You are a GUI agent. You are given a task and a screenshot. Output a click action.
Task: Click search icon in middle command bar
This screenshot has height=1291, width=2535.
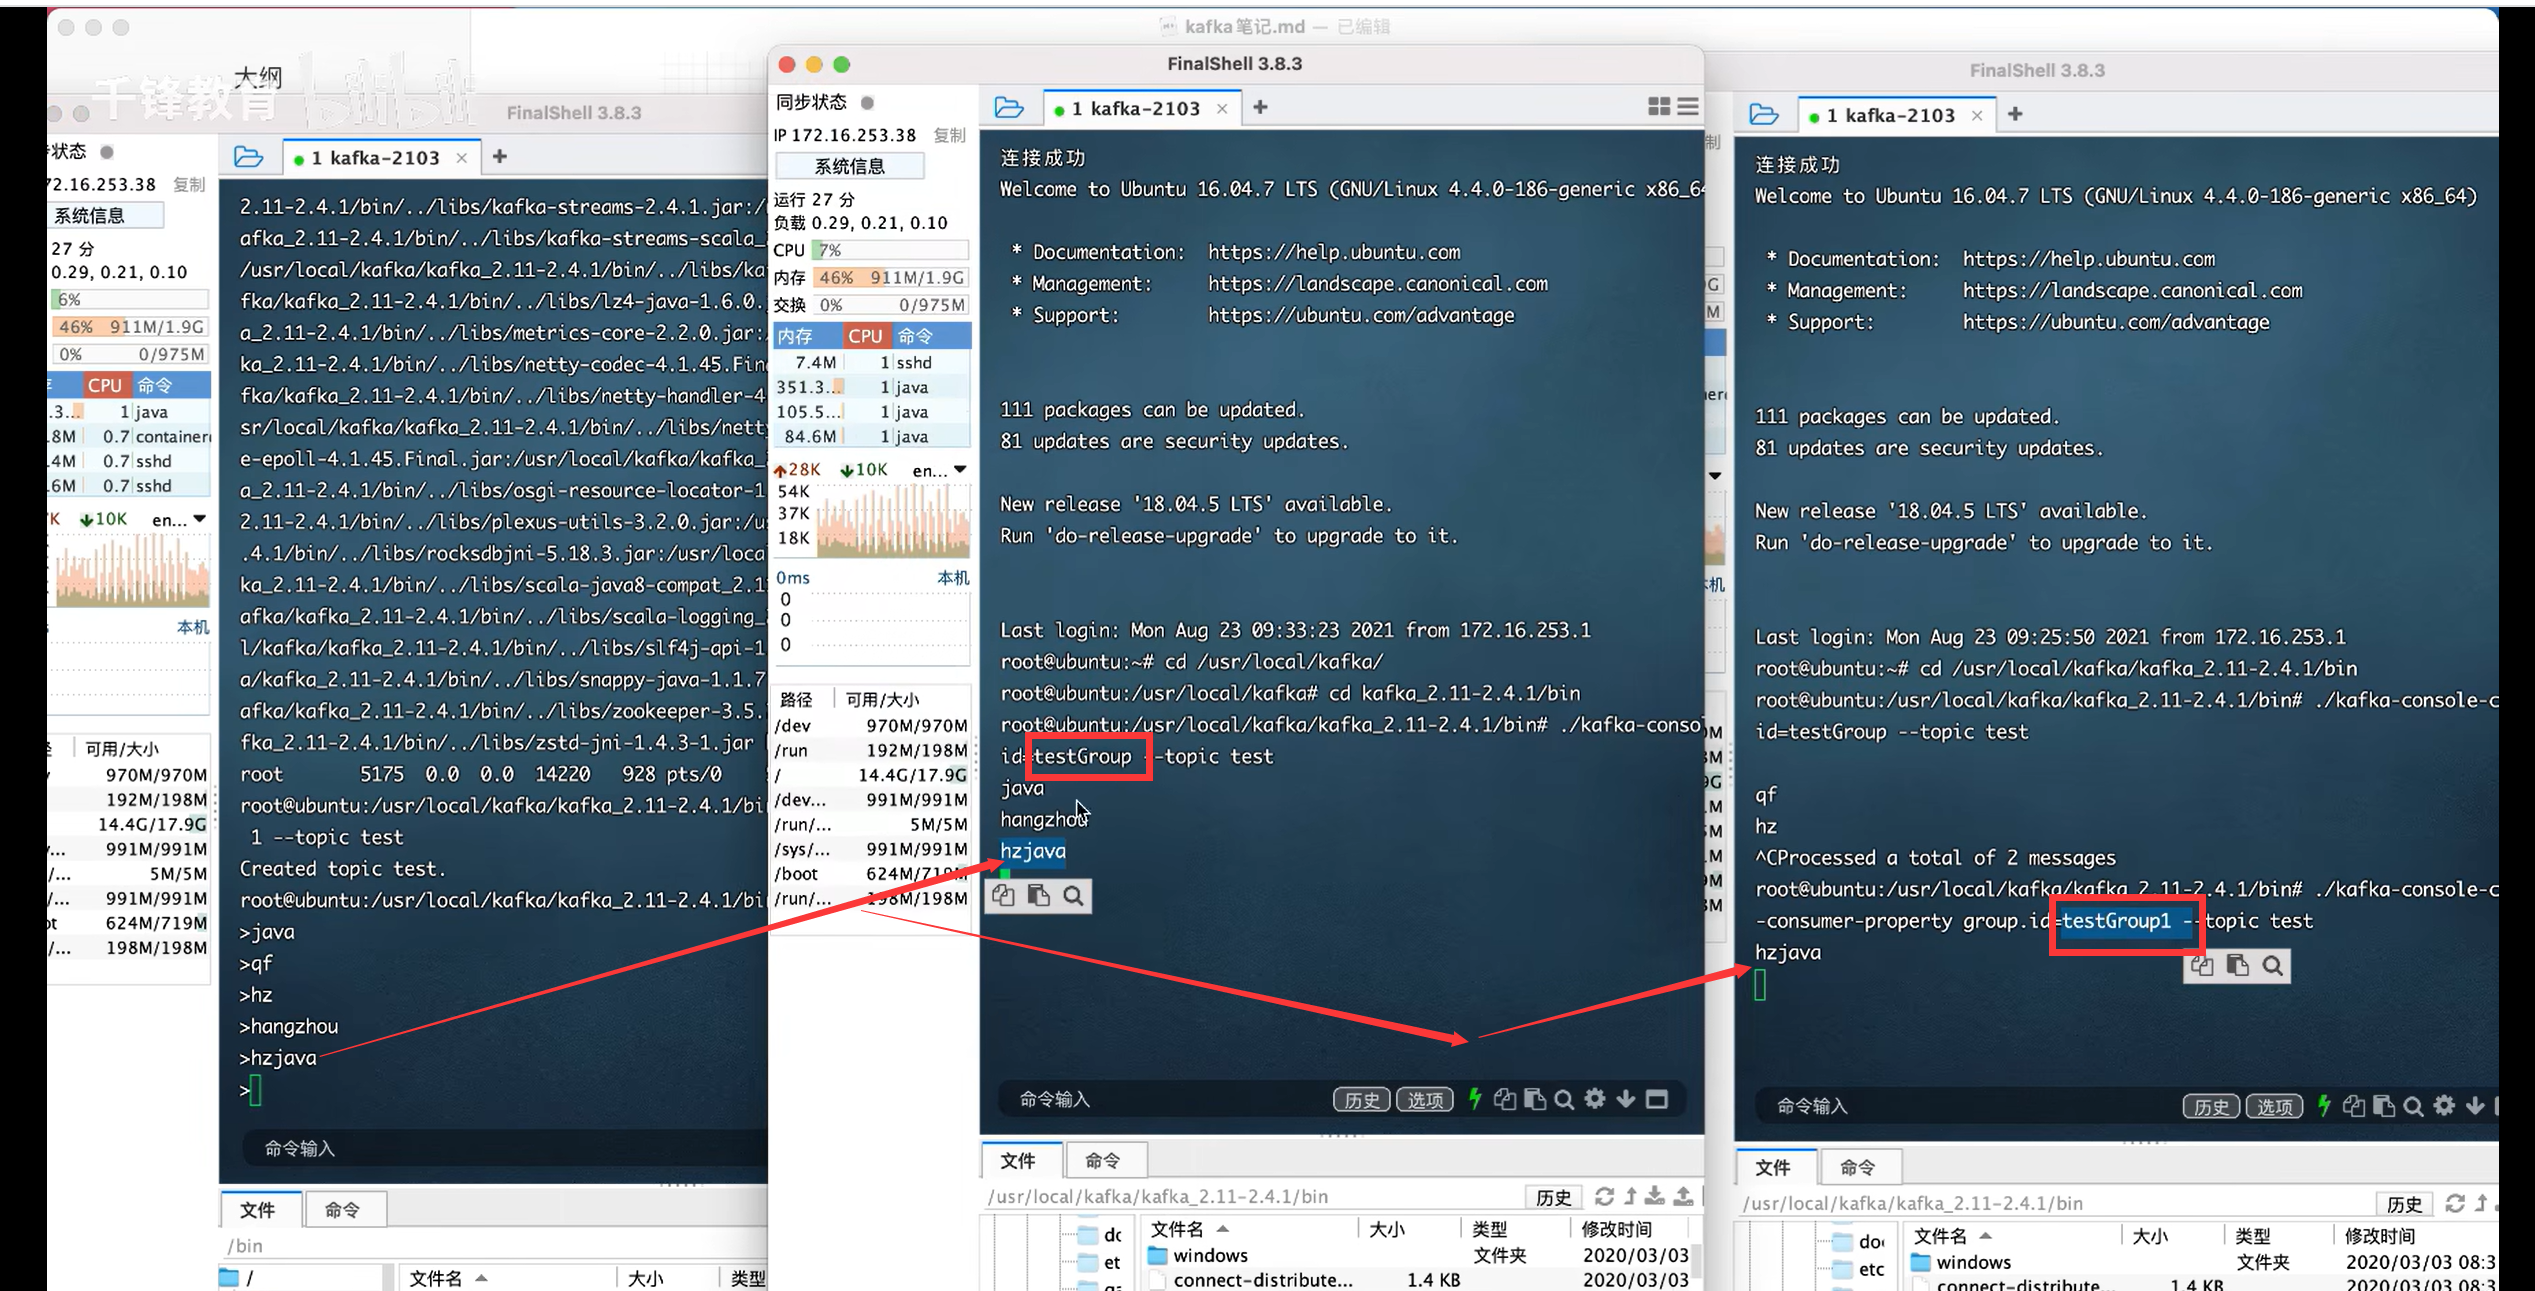tap(1564, 1100)
